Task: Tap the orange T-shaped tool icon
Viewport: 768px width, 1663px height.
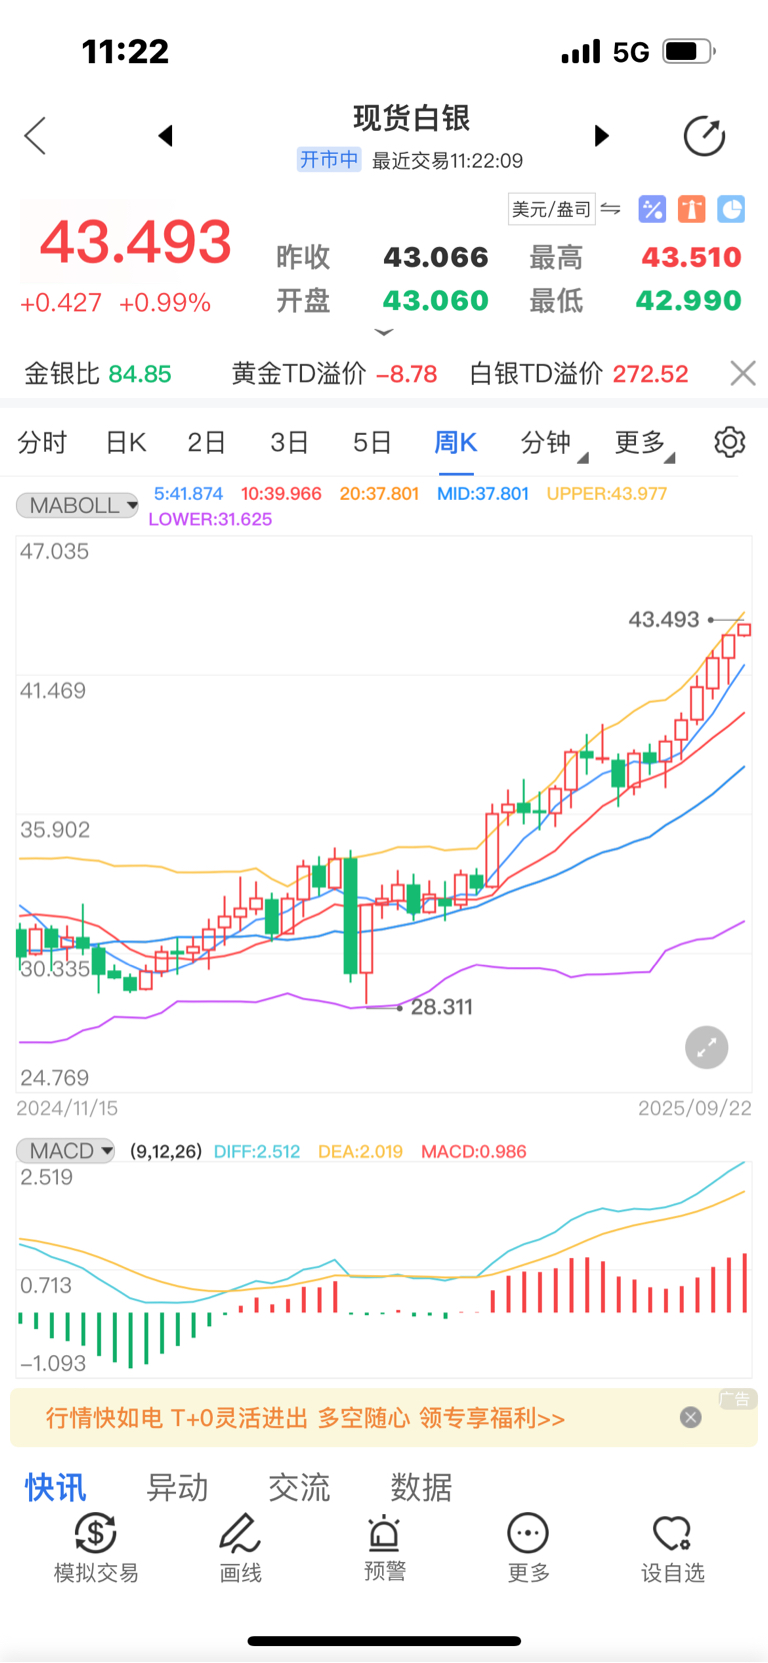Action: point(692,209)
